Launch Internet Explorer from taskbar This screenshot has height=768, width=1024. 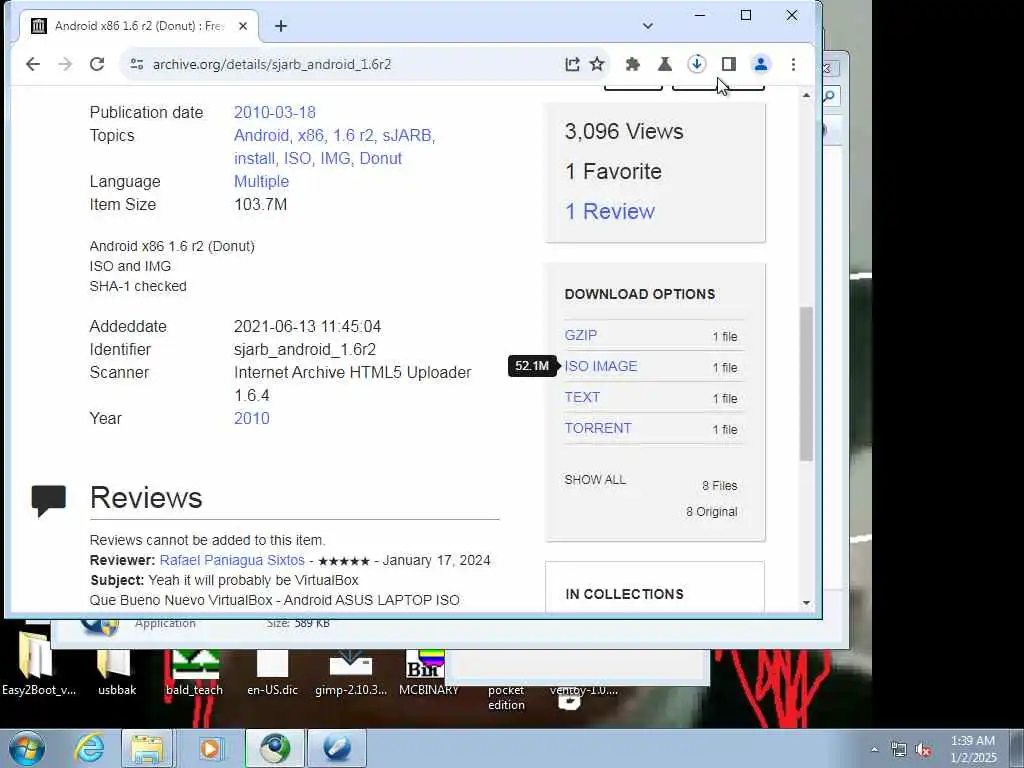[x=89, y=748]
